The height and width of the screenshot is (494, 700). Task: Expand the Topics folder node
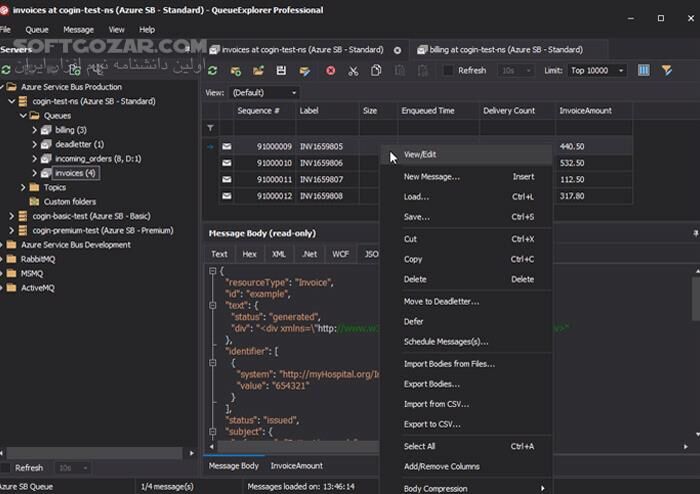tap(23, 187)
